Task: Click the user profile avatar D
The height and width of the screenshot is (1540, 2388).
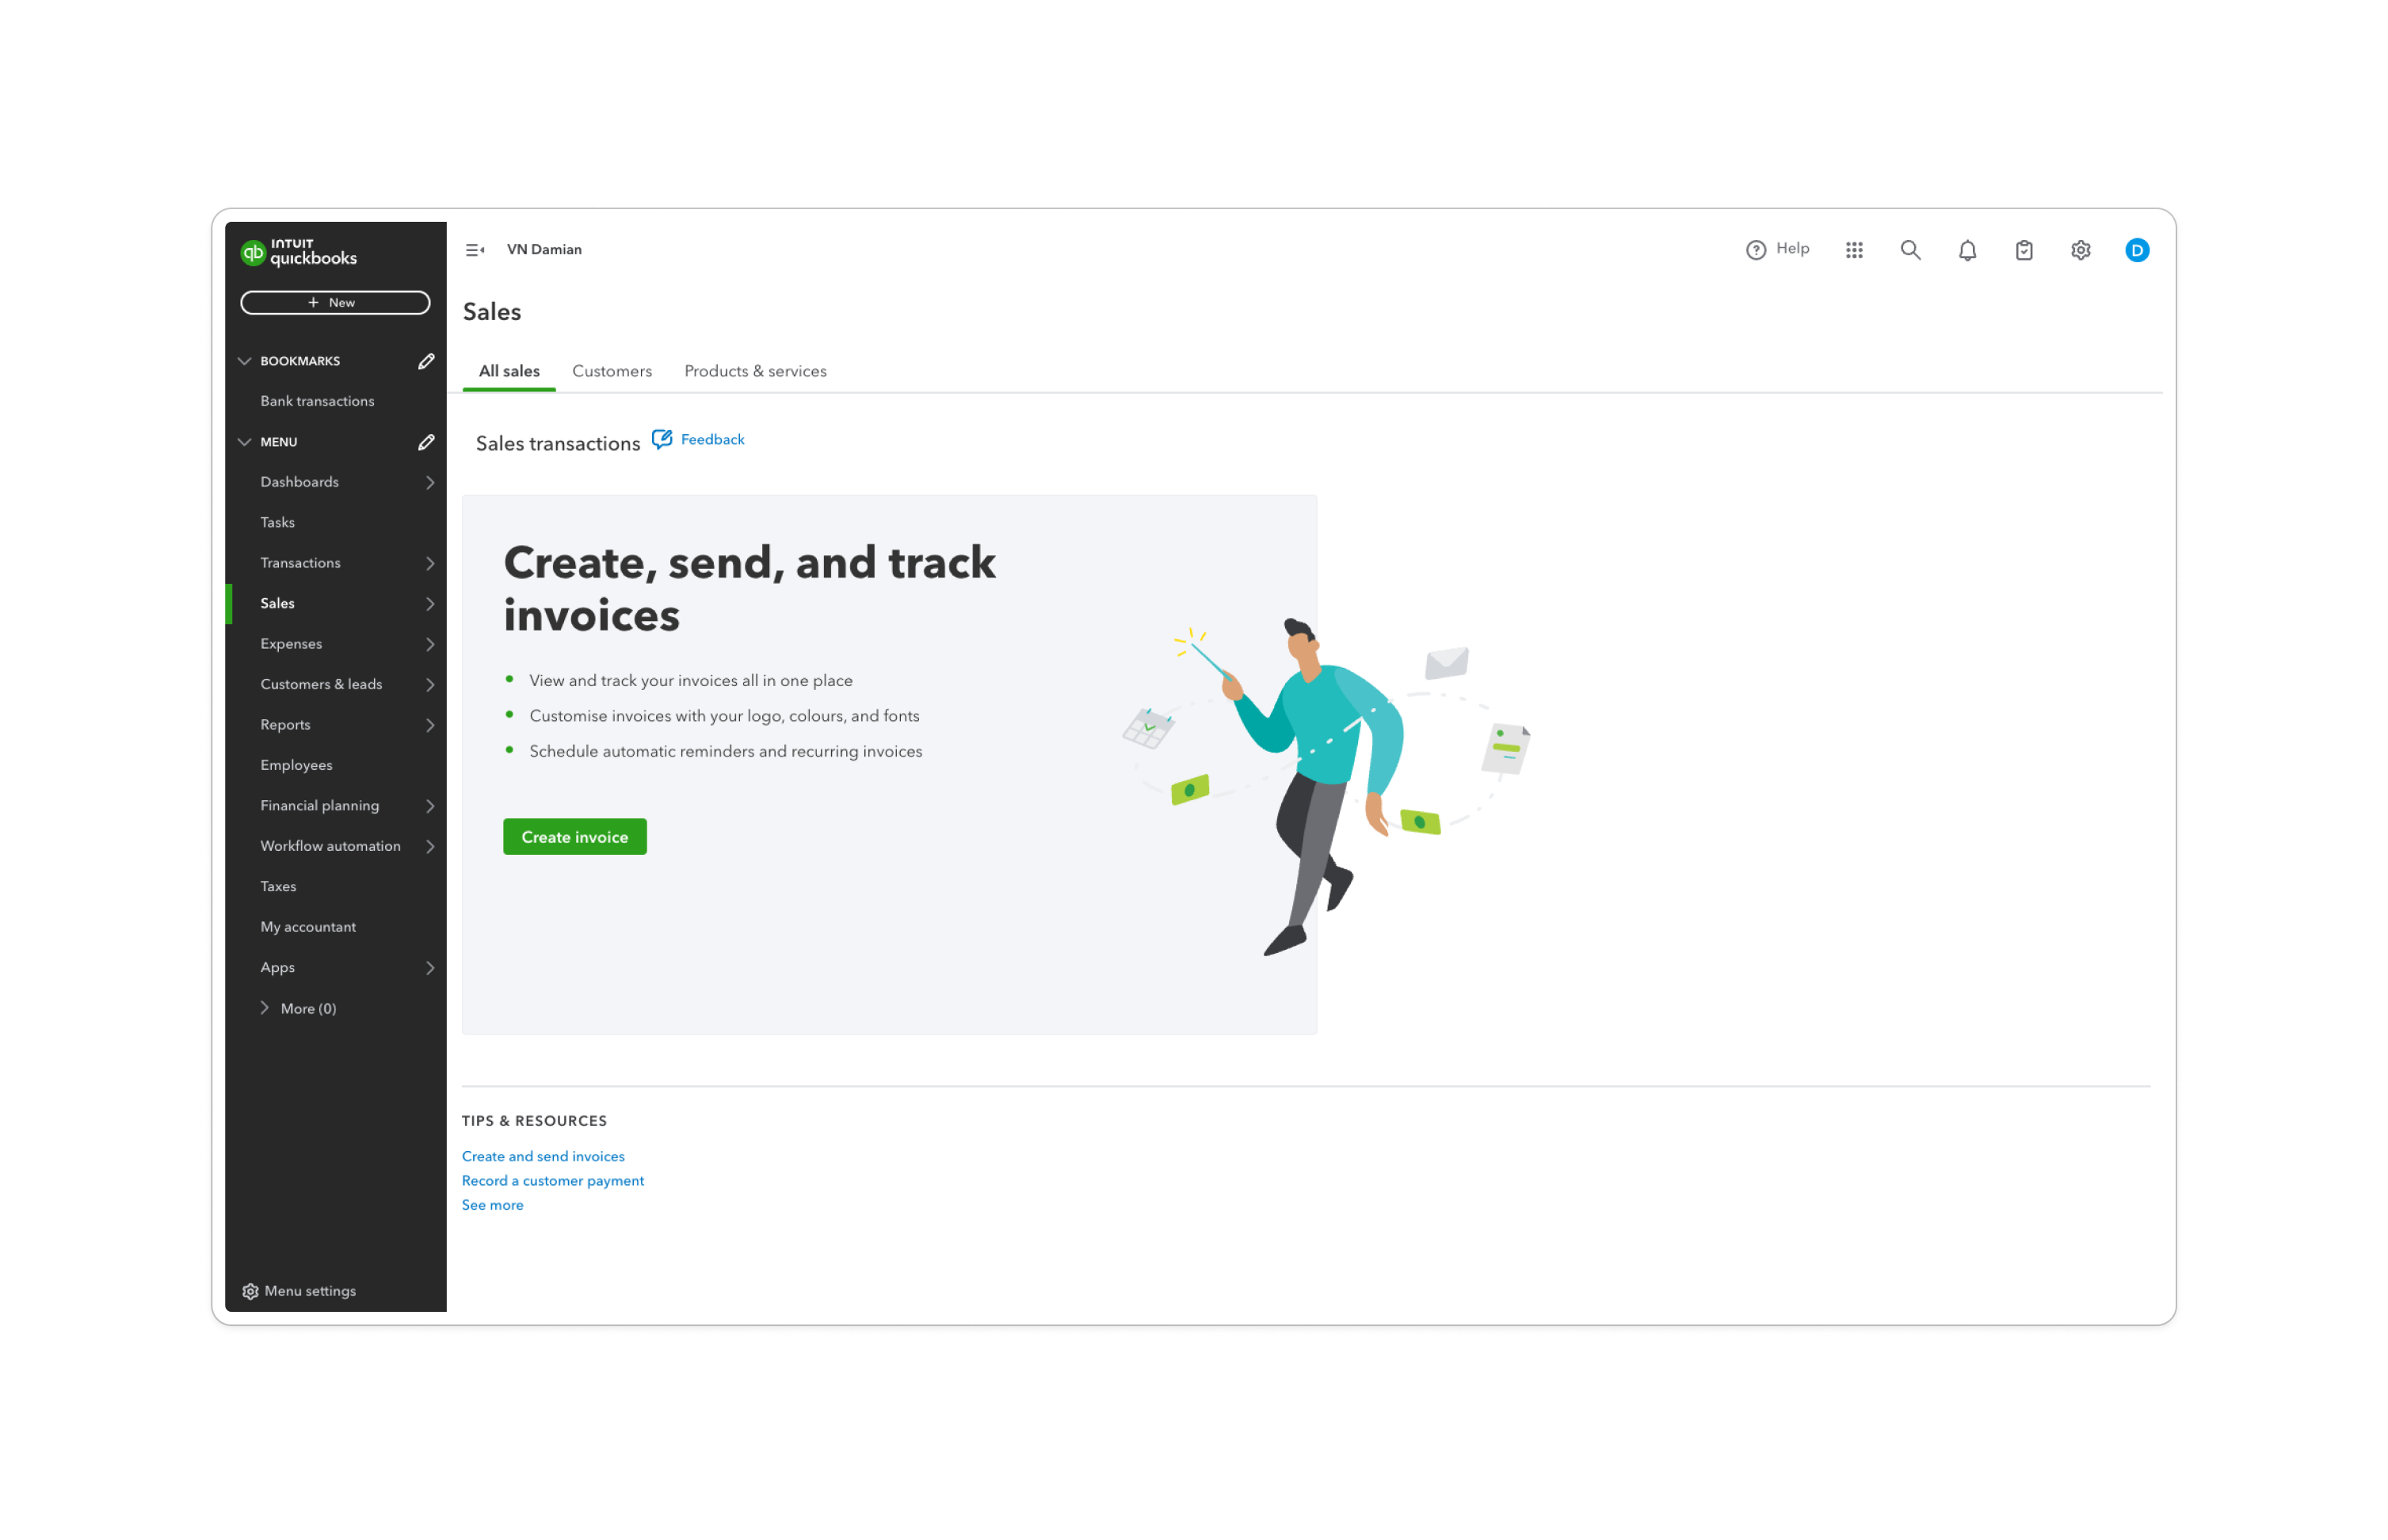Action: [2136, 250]
